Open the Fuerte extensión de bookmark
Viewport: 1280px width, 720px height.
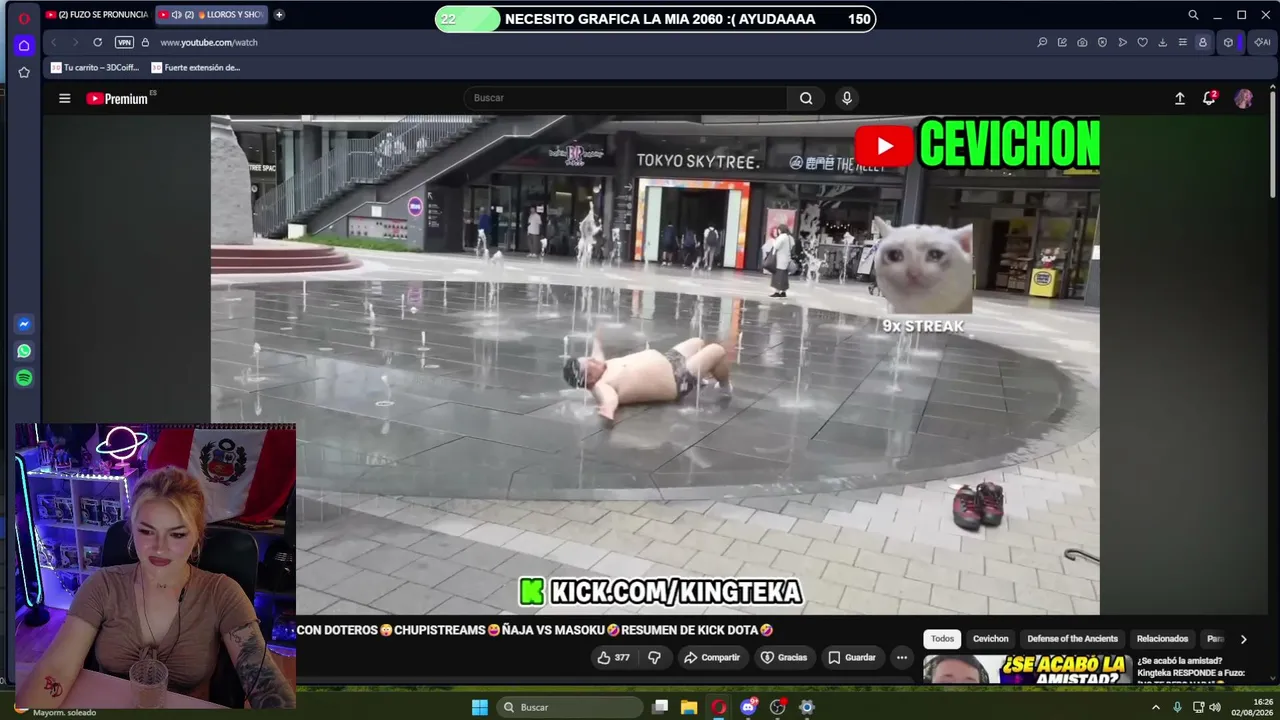(x=196, y=68)
